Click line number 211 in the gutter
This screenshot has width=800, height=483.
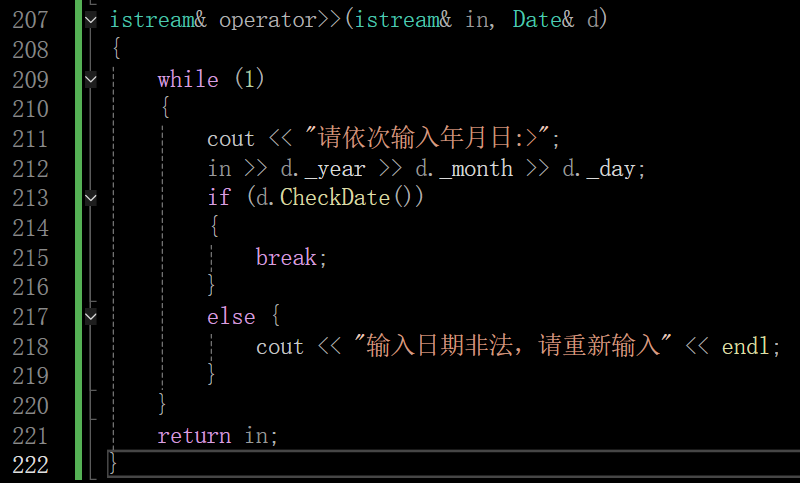[30, 139]
